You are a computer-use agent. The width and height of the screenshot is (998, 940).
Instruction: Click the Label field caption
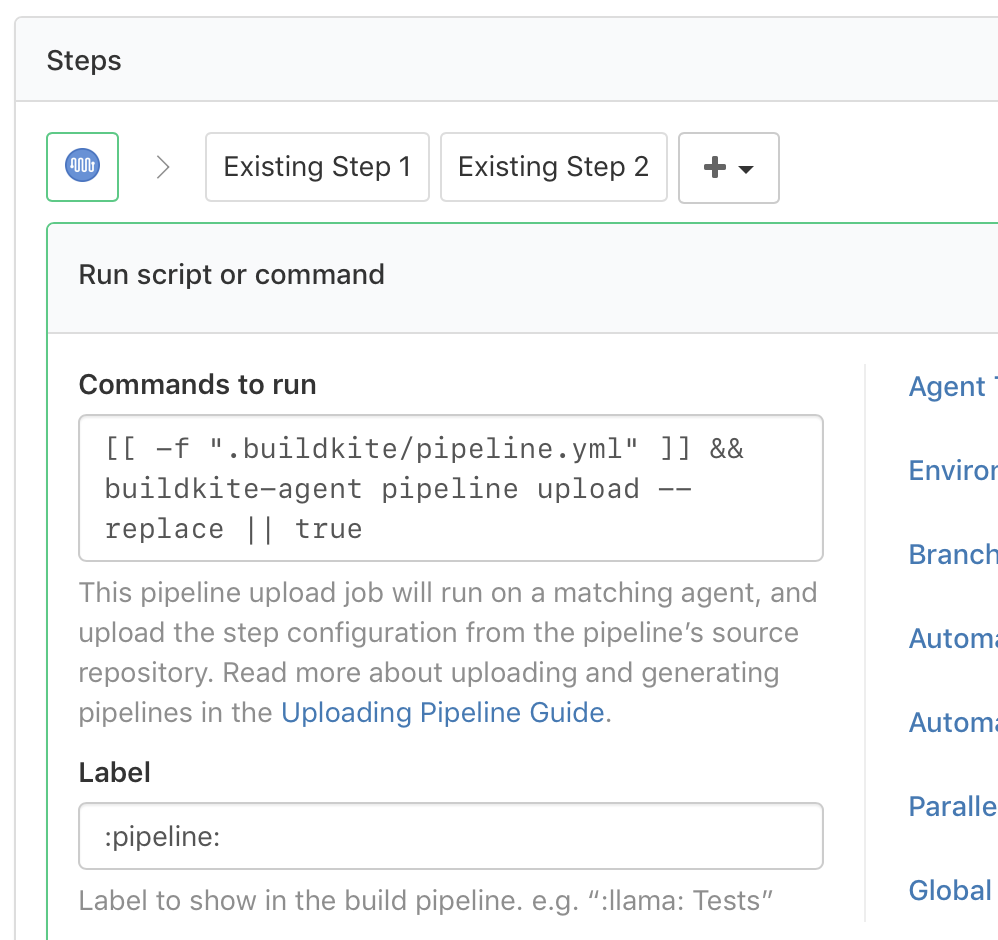[x=115, y=772]
